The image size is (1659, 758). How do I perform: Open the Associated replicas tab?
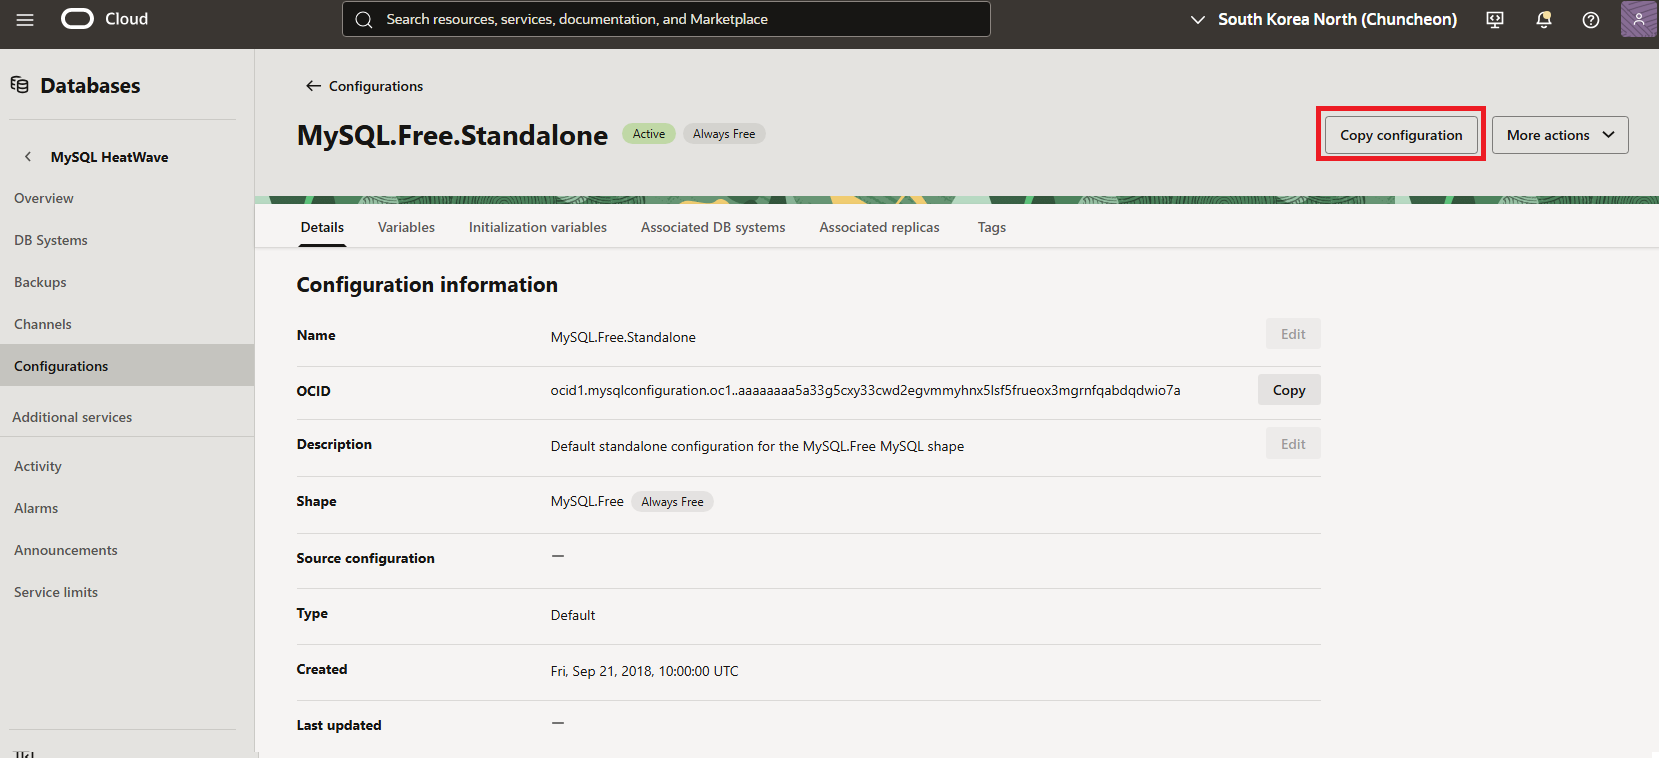click(879, 227)
